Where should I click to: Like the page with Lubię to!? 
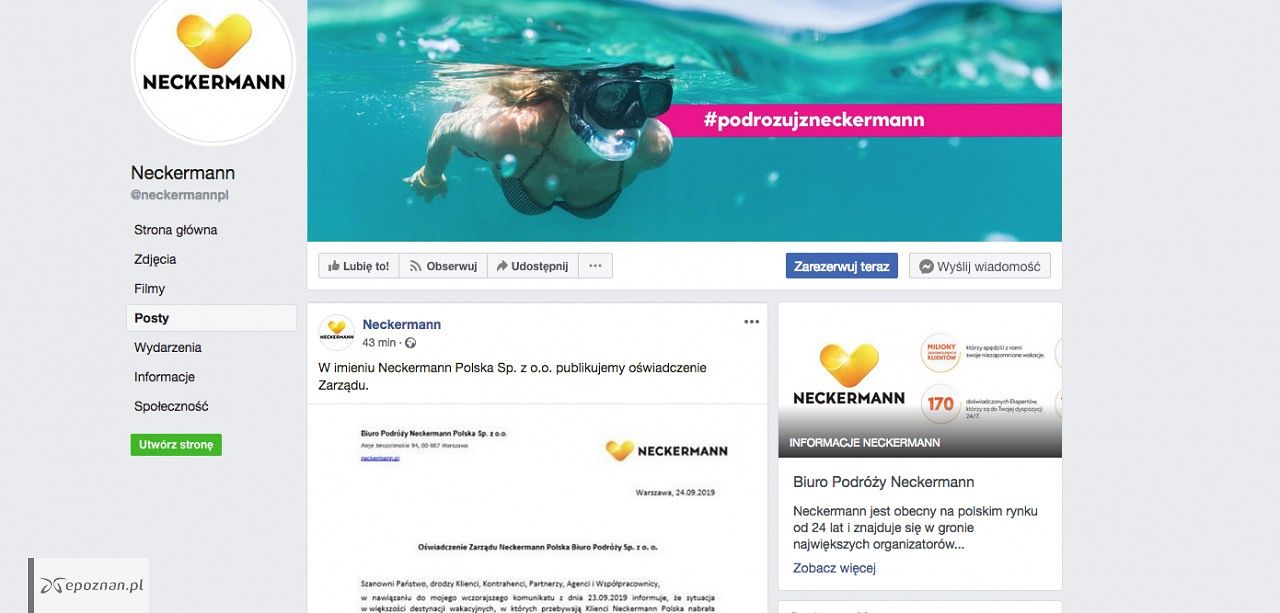tap(358, 266)
